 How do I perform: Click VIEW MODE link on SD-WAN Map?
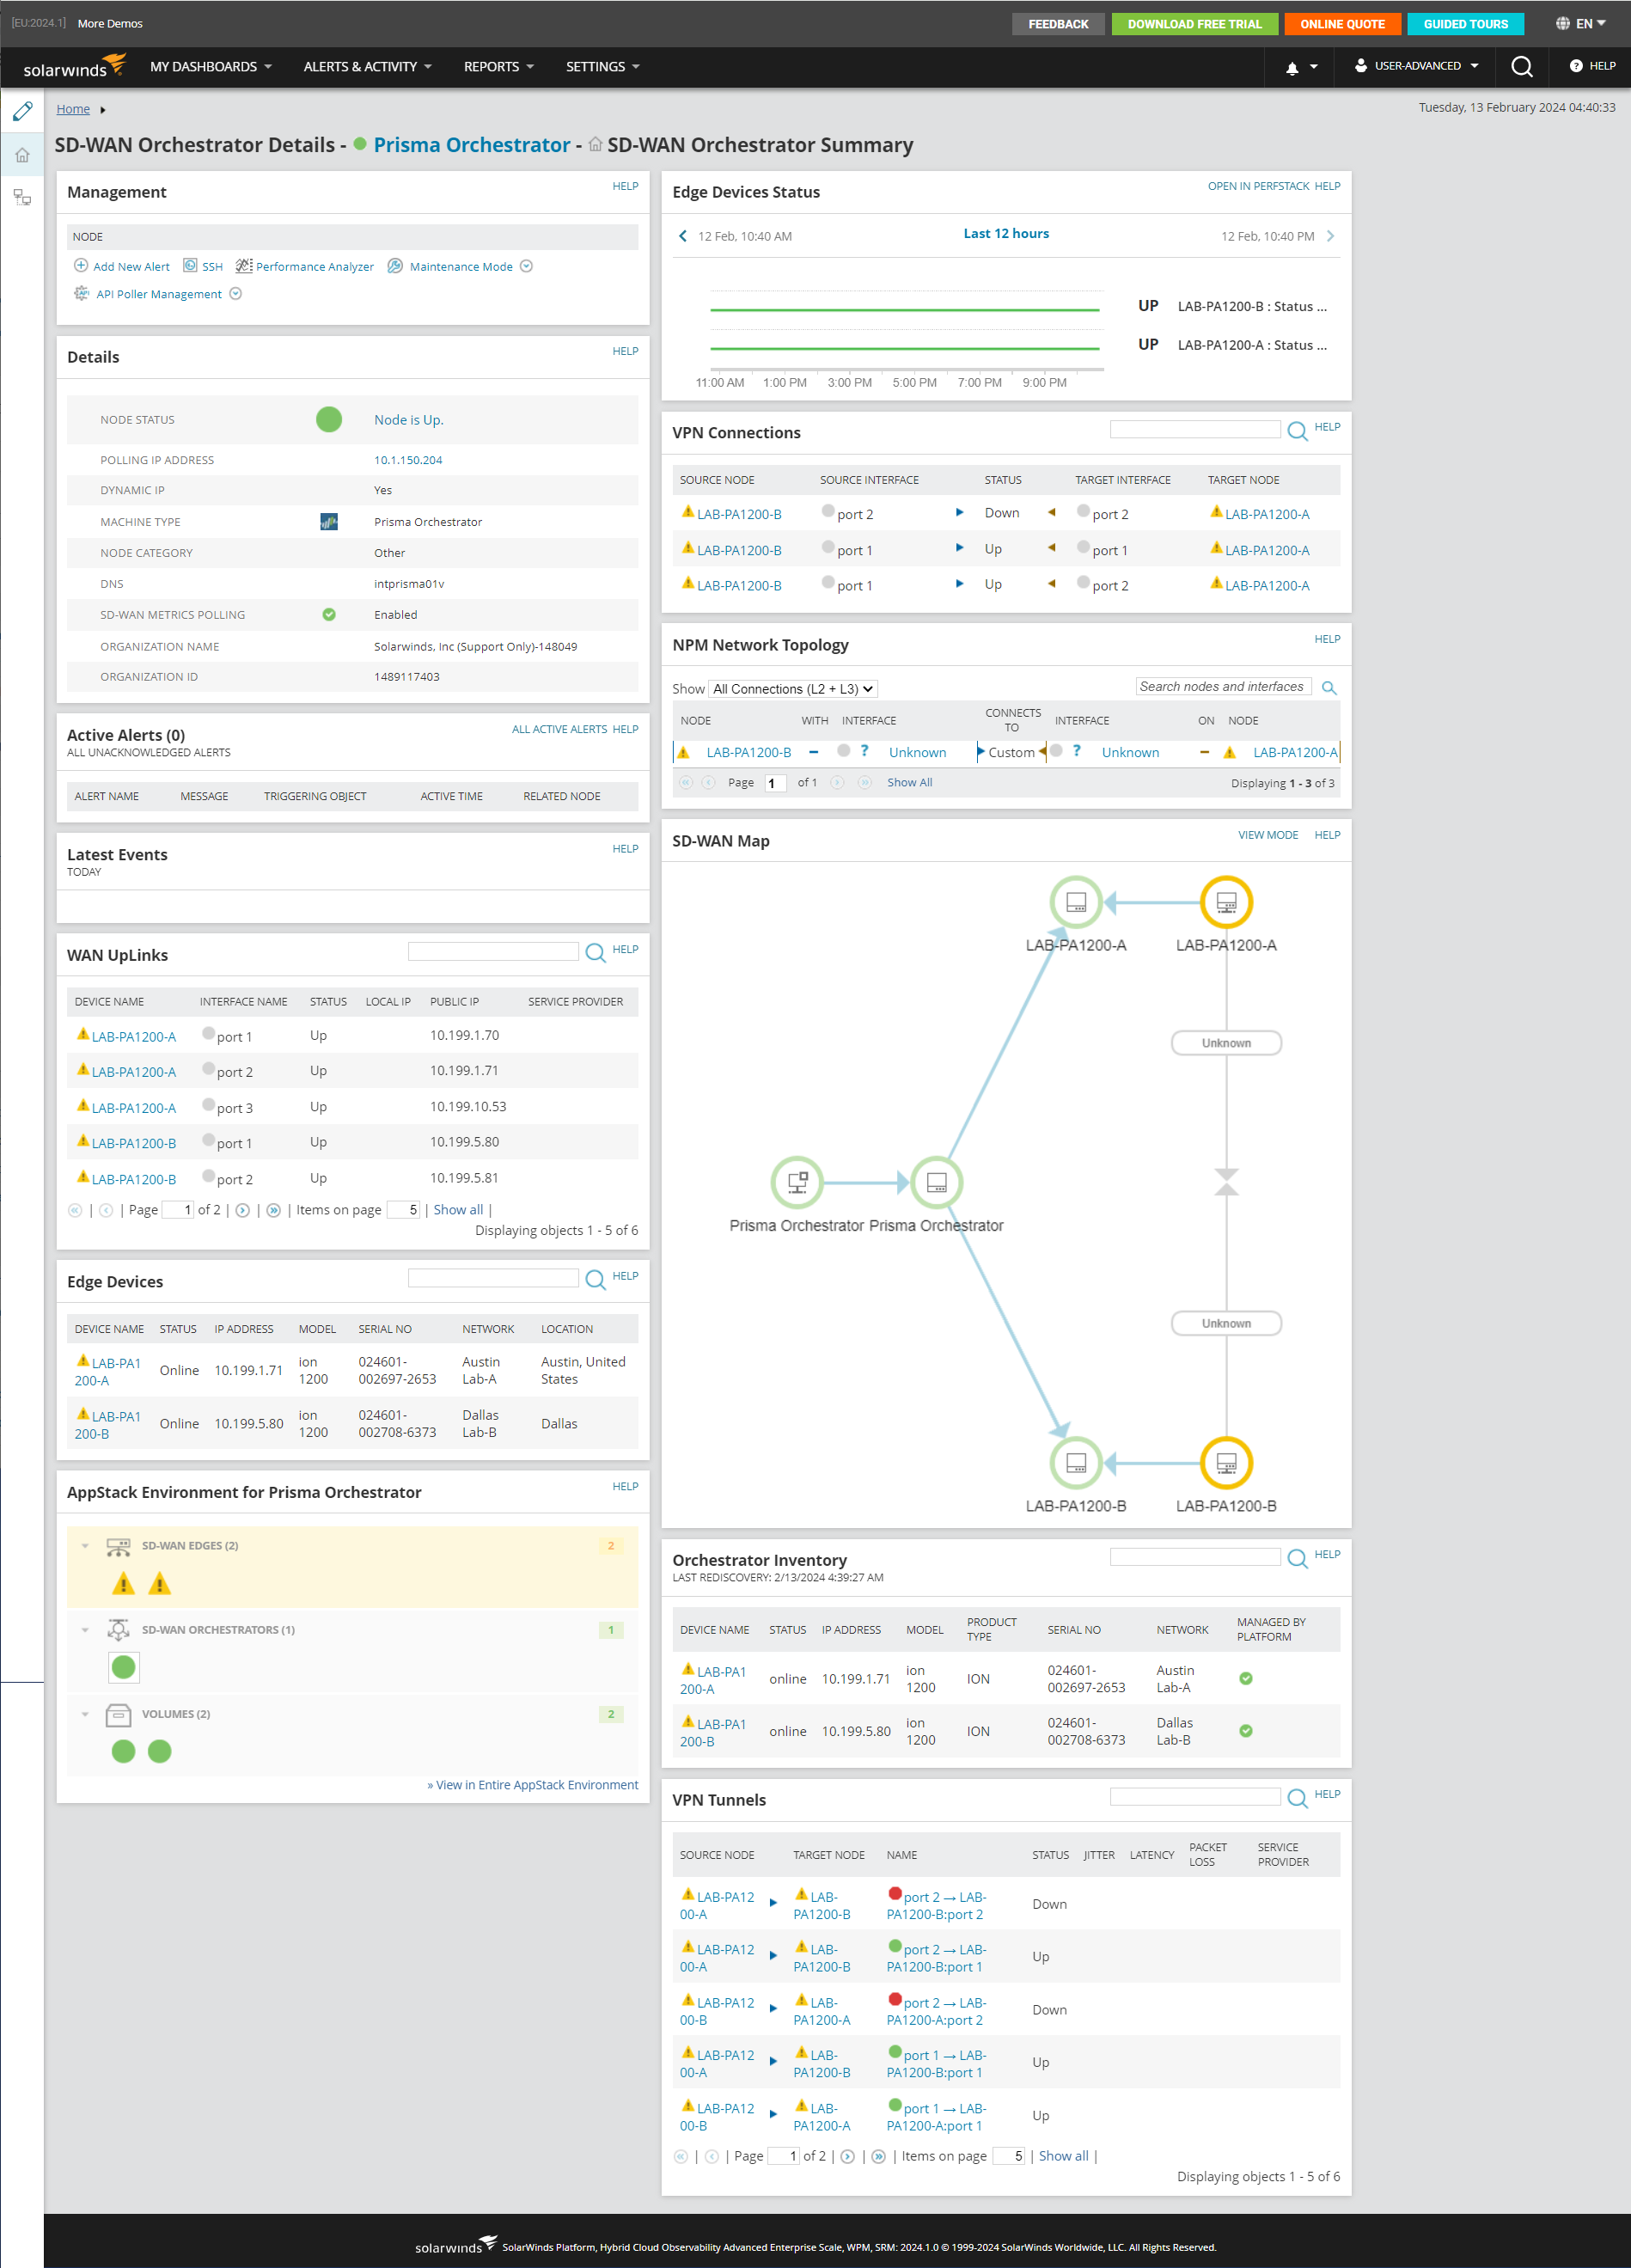[x=1268, y=835]
